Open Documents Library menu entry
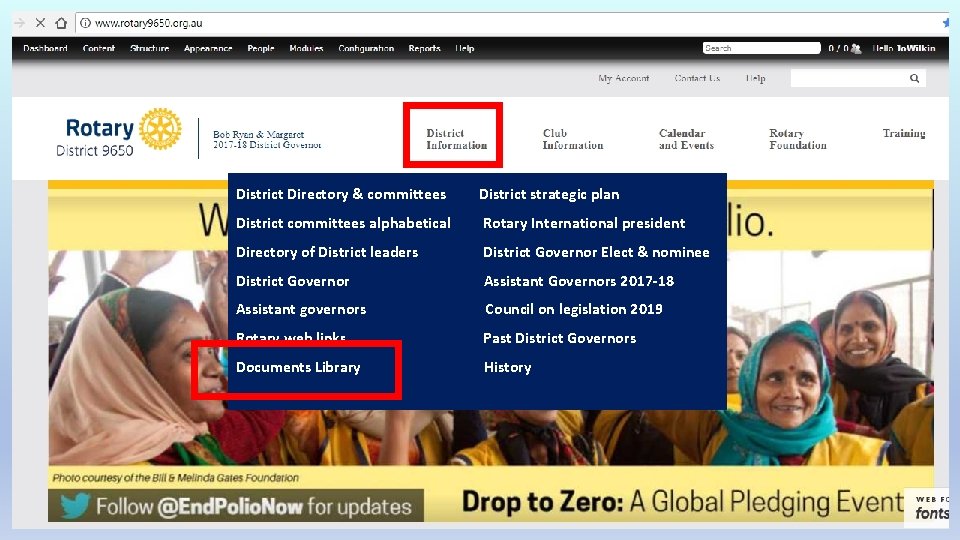Viewport: 960px width, 540px height. (298, 367)
